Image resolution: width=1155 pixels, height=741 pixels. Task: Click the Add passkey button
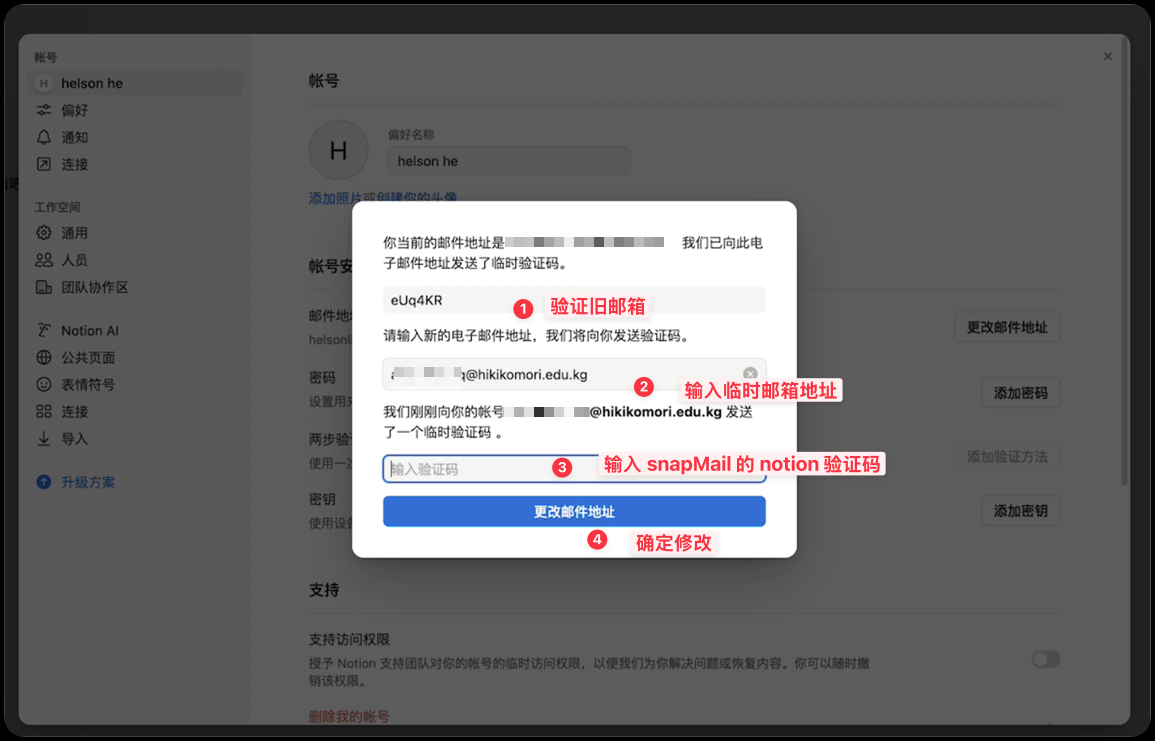click(x=1020, y=510)
